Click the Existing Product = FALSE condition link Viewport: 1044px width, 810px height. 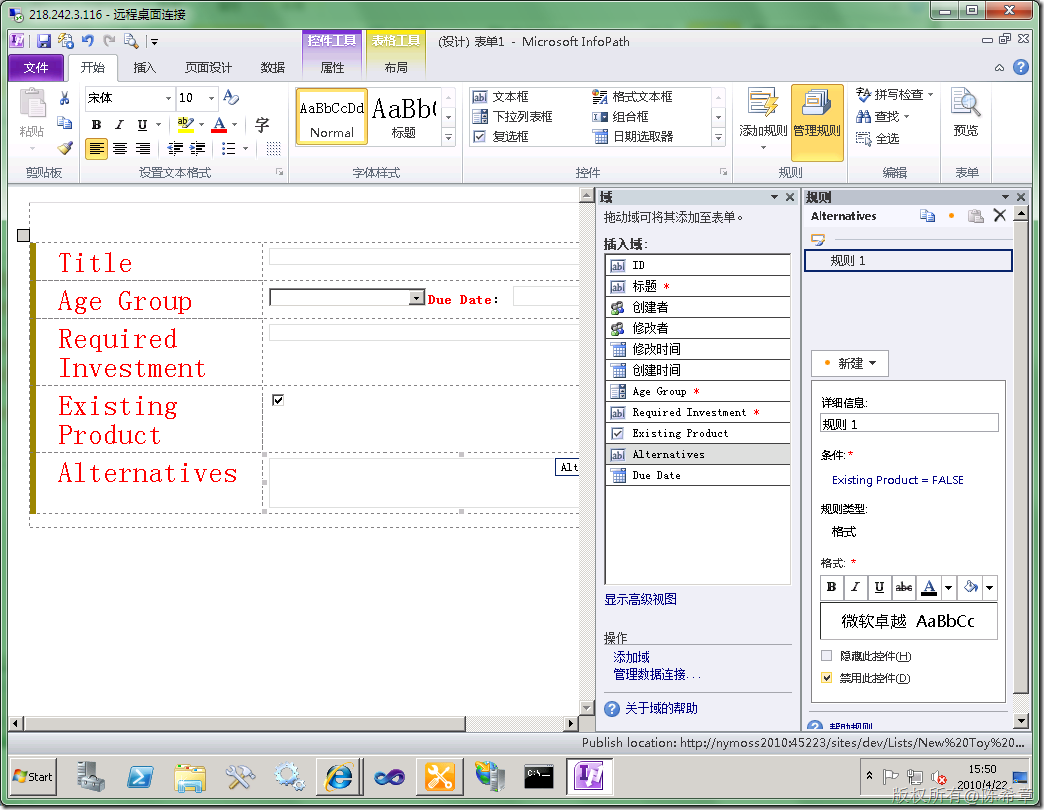[898, 480]
